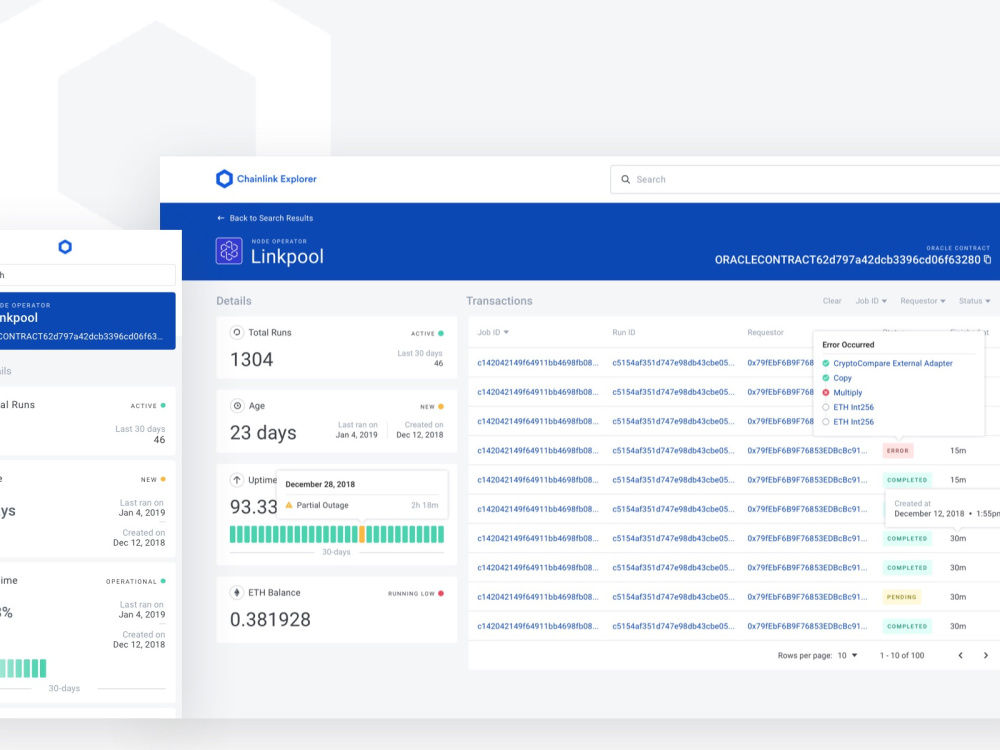This screenshot has width=1000, height=750.
Task: Click the '1 - 10 of 100' pagination text
Action: point(902,655)
